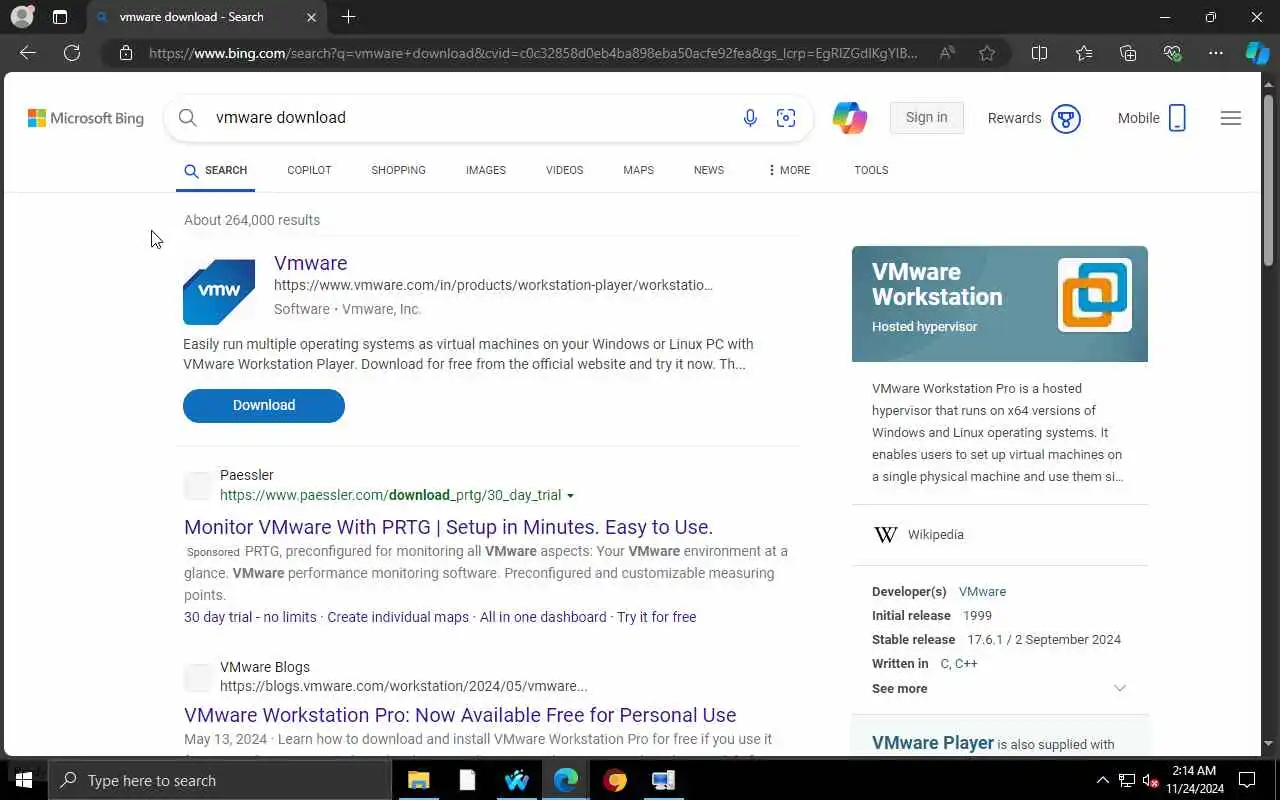Open File Explorer from the taskbar
This screenshot has width=1280, height=800.
419,780
